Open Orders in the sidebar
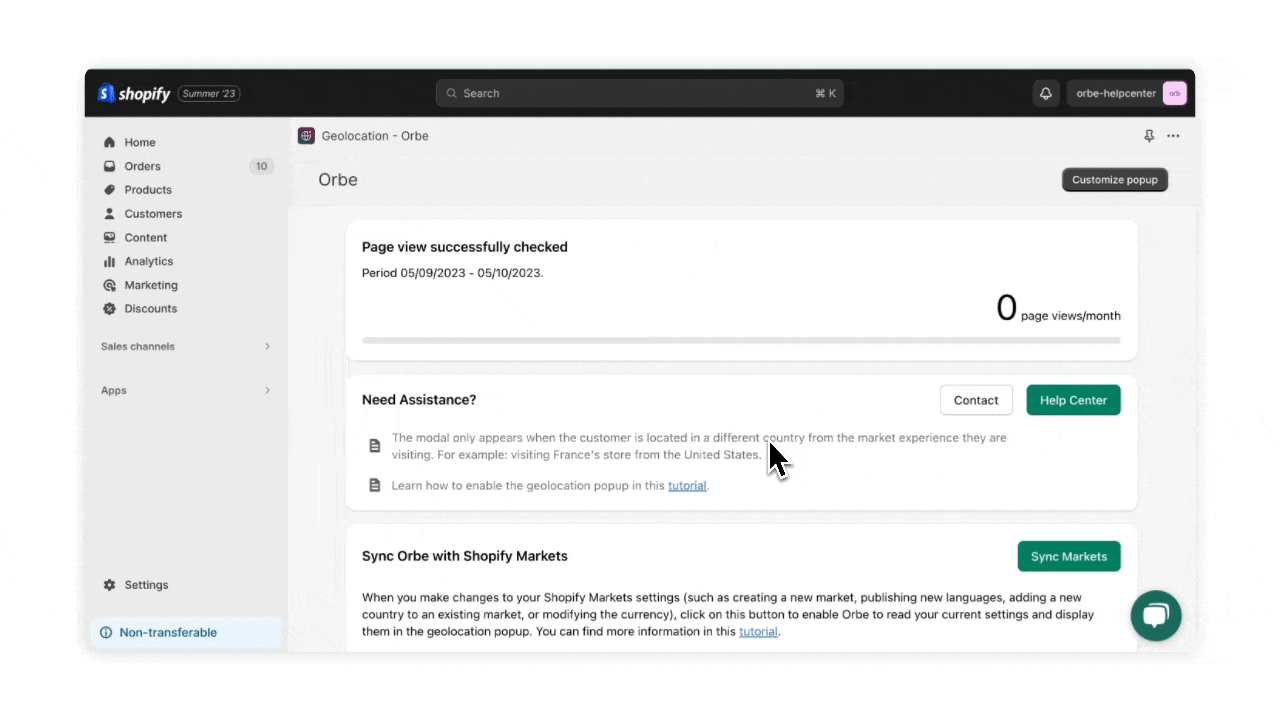Image resolution: width=1280 pixels, height=720 pixels. 142,166
